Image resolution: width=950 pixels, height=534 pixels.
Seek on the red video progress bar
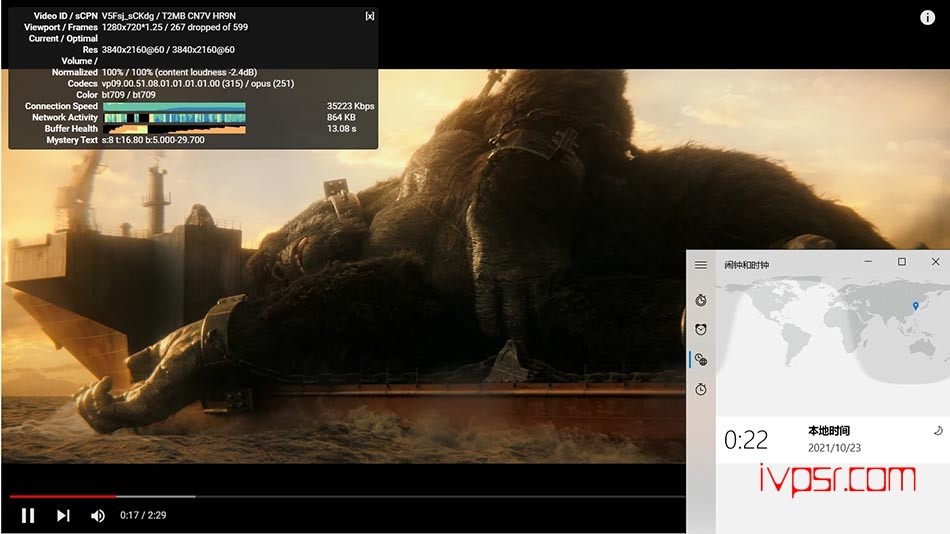[62, 496]
